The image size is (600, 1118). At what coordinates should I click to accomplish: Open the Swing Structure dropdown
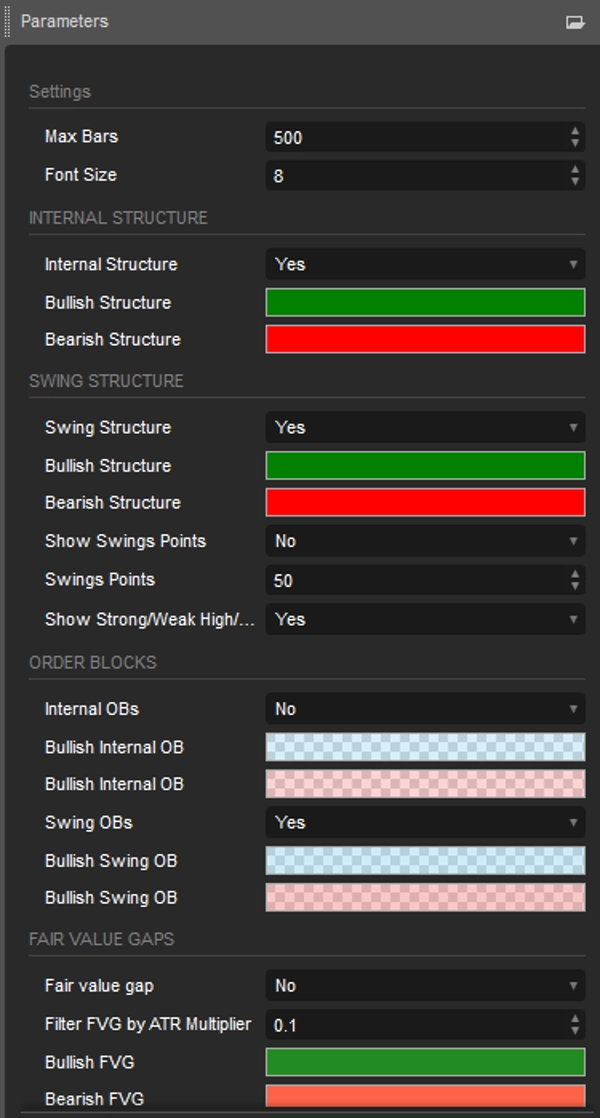[x=424, y=427]
